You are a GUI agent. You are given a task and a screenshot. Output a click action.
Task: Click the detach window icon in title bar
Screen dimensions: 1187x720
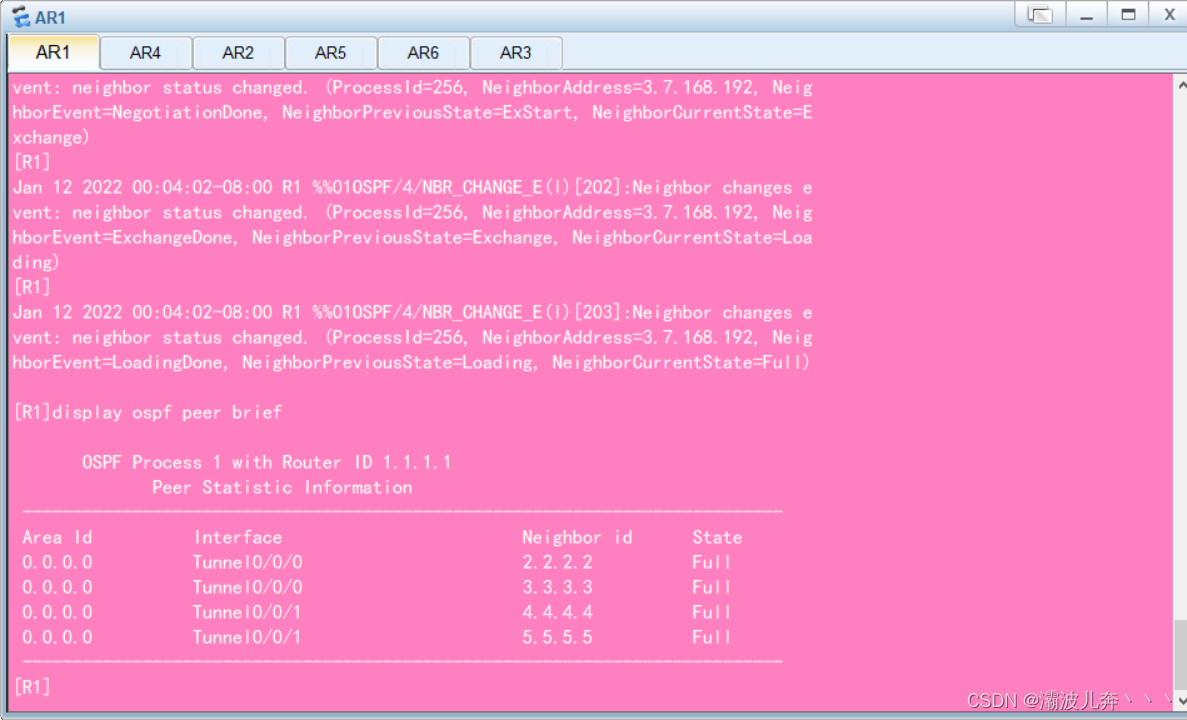click(1039, 14)
